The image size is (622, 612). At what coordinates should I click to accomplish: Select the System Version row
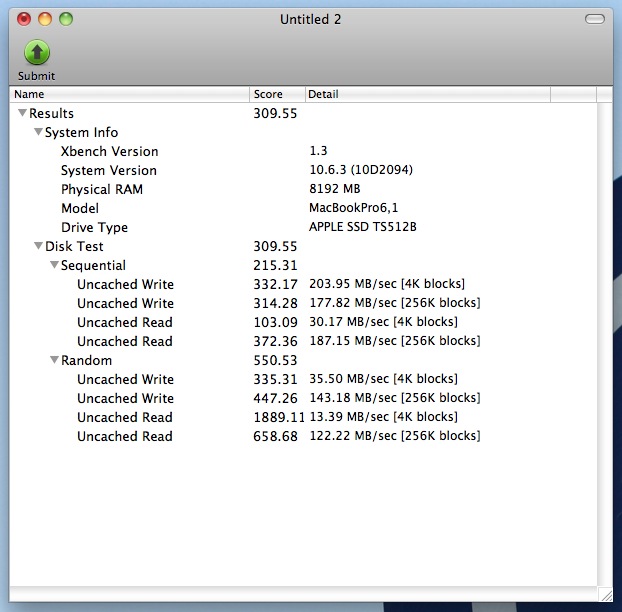[x=303, y=170]
